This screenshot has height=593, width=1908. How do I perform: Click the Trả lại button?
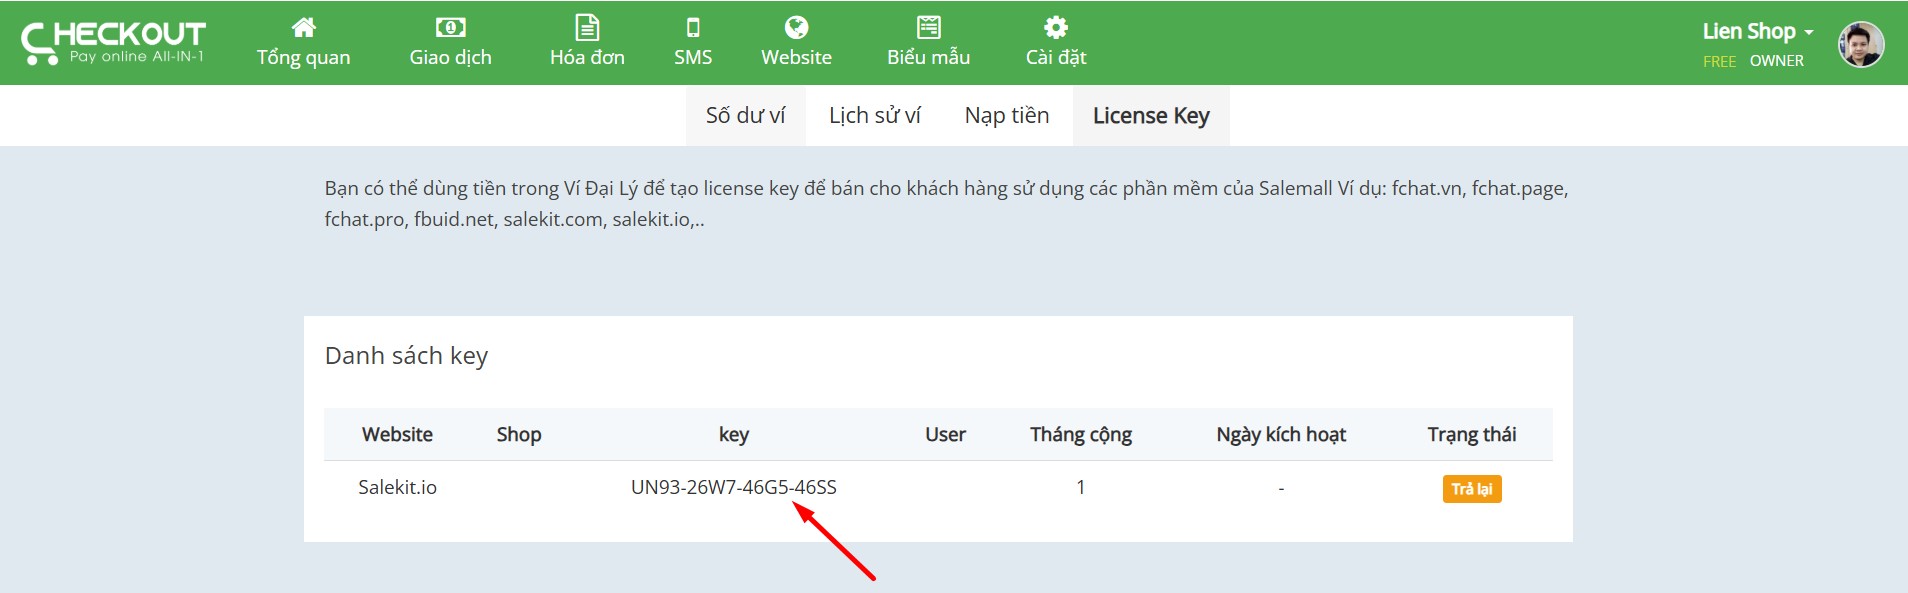(1472, 489)
